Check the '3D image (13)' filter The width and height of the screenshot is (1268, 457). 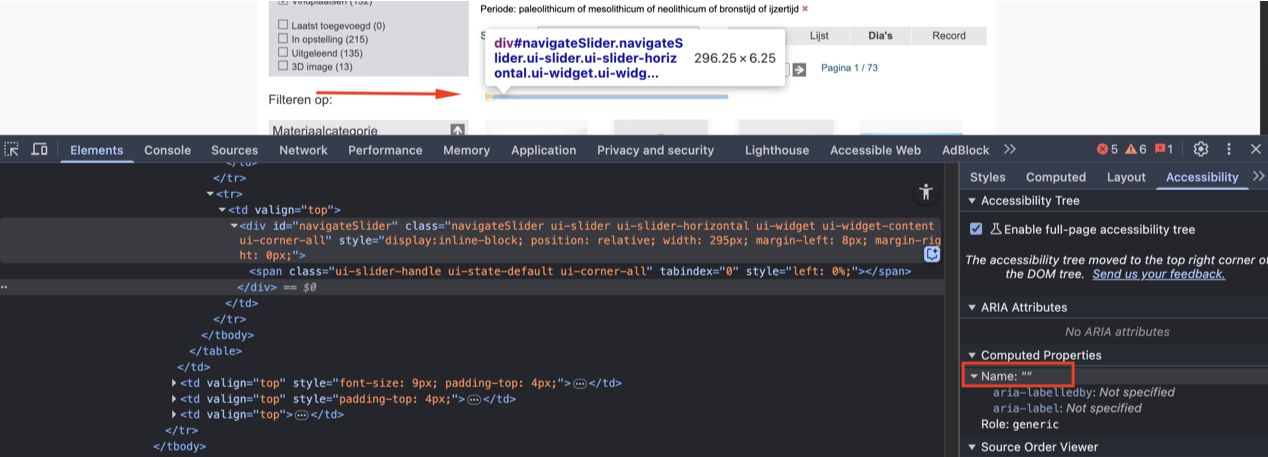283,67
